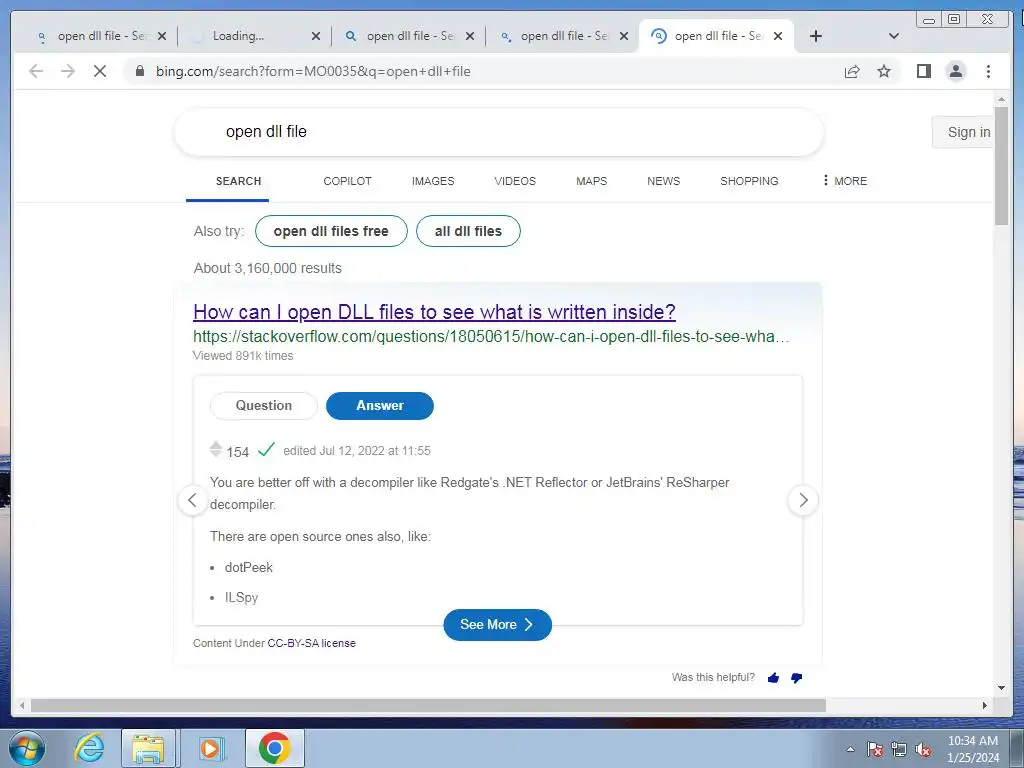Image resolution: width=1024 pixels, height=768 pixels.
Task: Open volume speaker tray icon
Action: [x=923, y=749]
